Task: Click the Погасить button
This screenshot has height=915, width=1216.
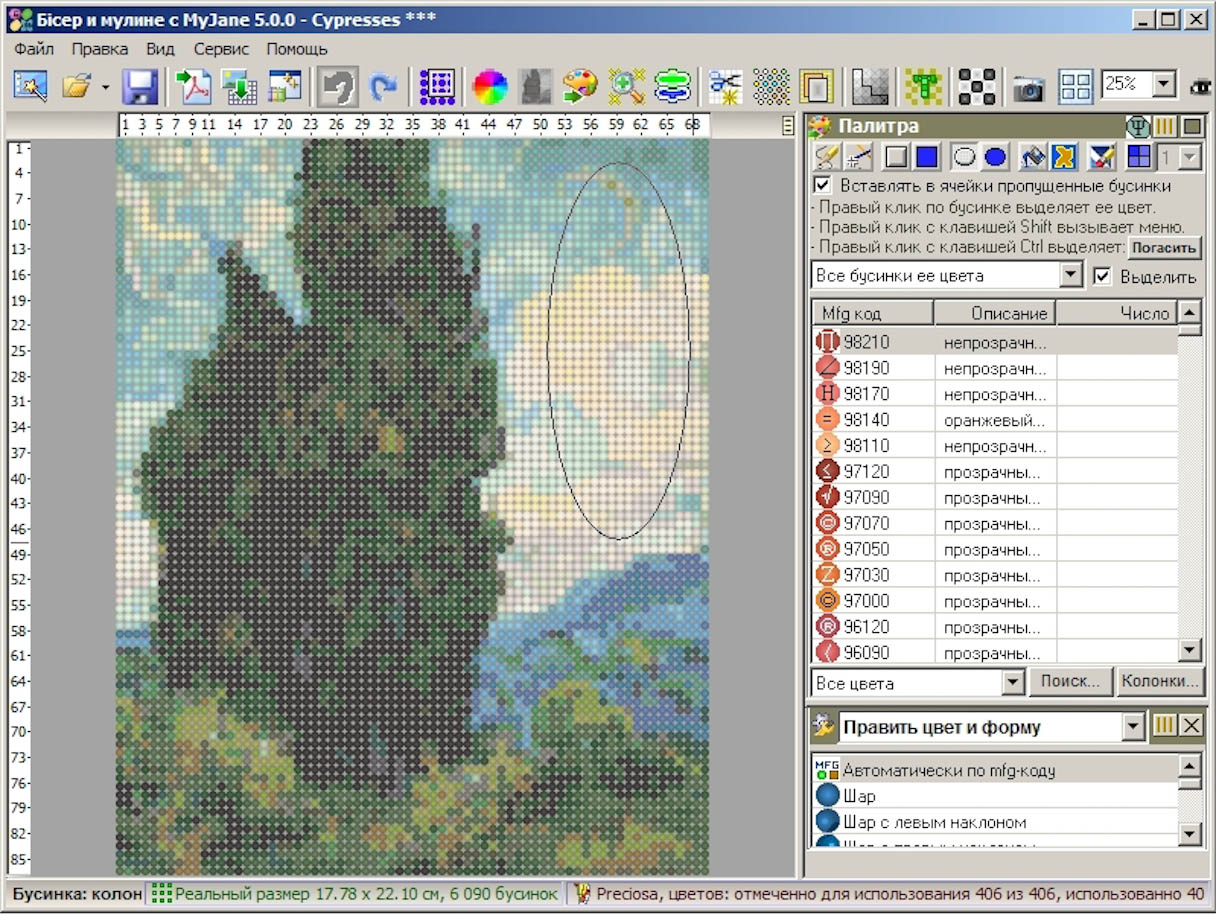Action: [1165, 247]
